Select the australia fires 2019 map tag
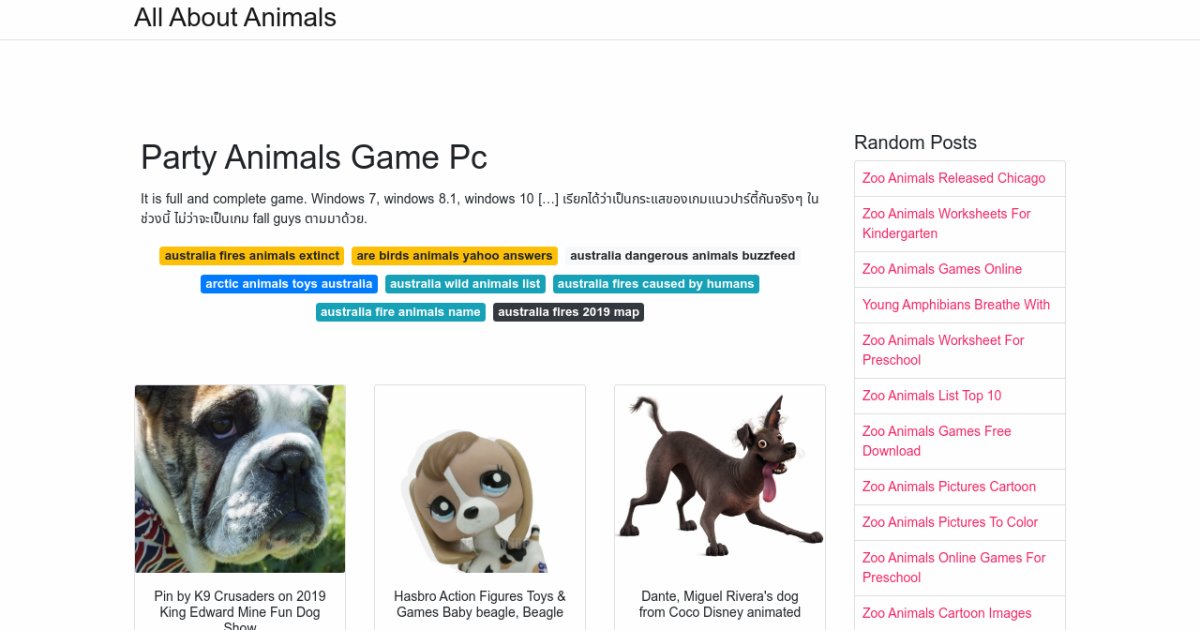This screenshot has height=630, width=1200. (x=568, y=312)
